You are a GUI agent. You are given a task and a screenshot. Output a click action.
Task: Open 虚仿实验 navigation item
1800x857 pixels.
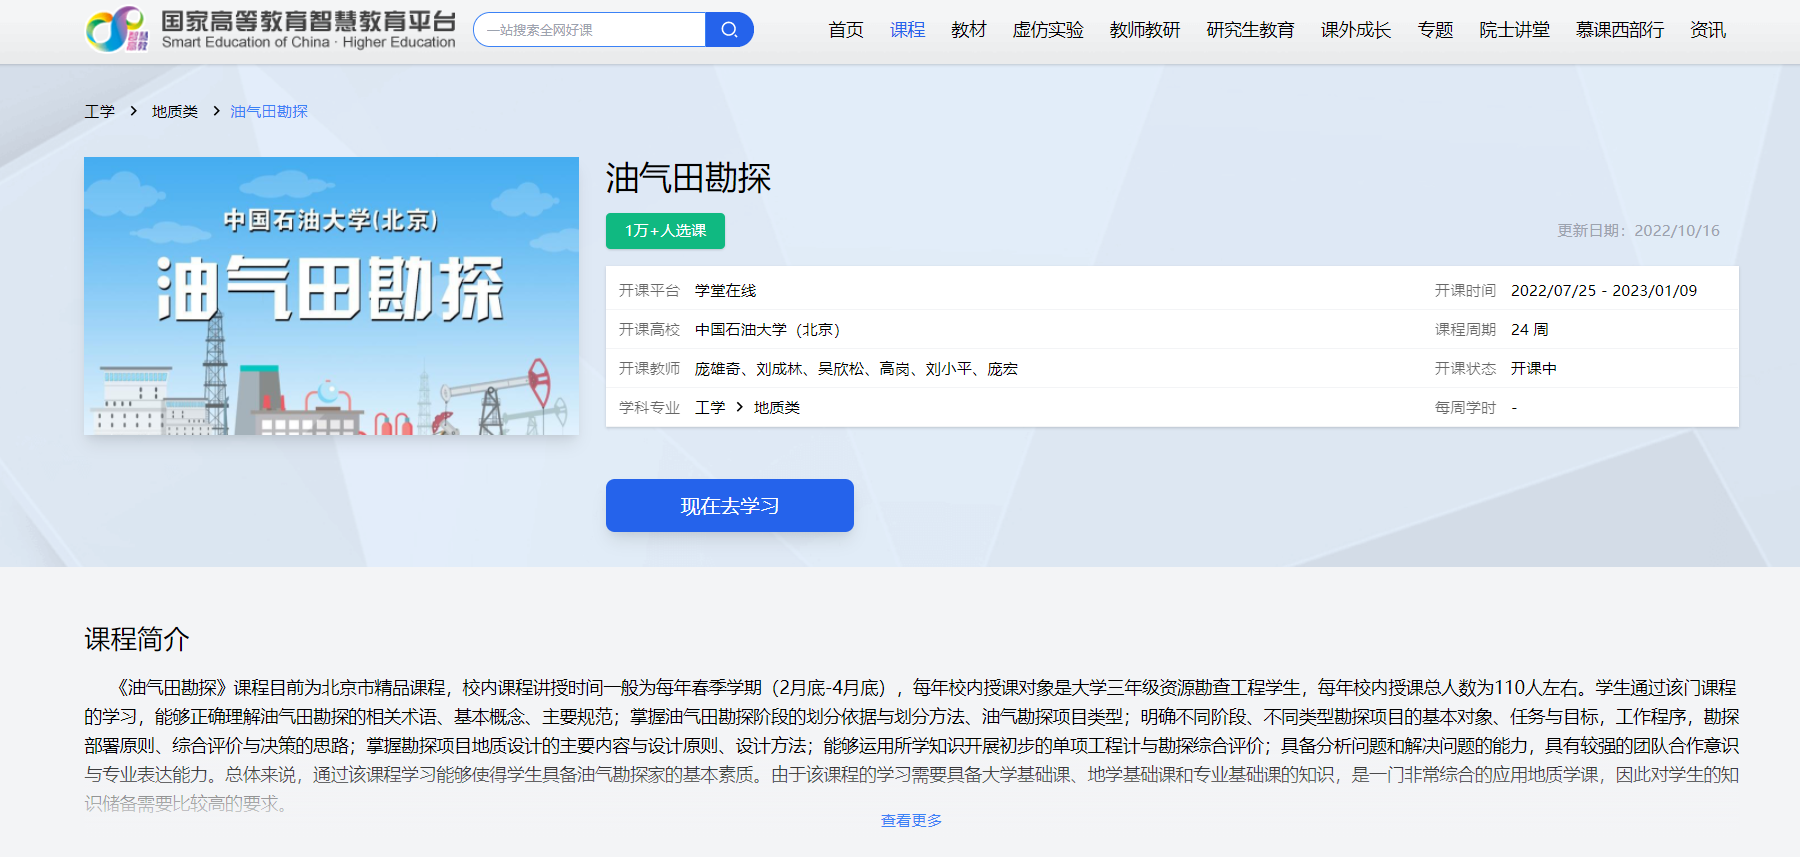pos(1047,30)
